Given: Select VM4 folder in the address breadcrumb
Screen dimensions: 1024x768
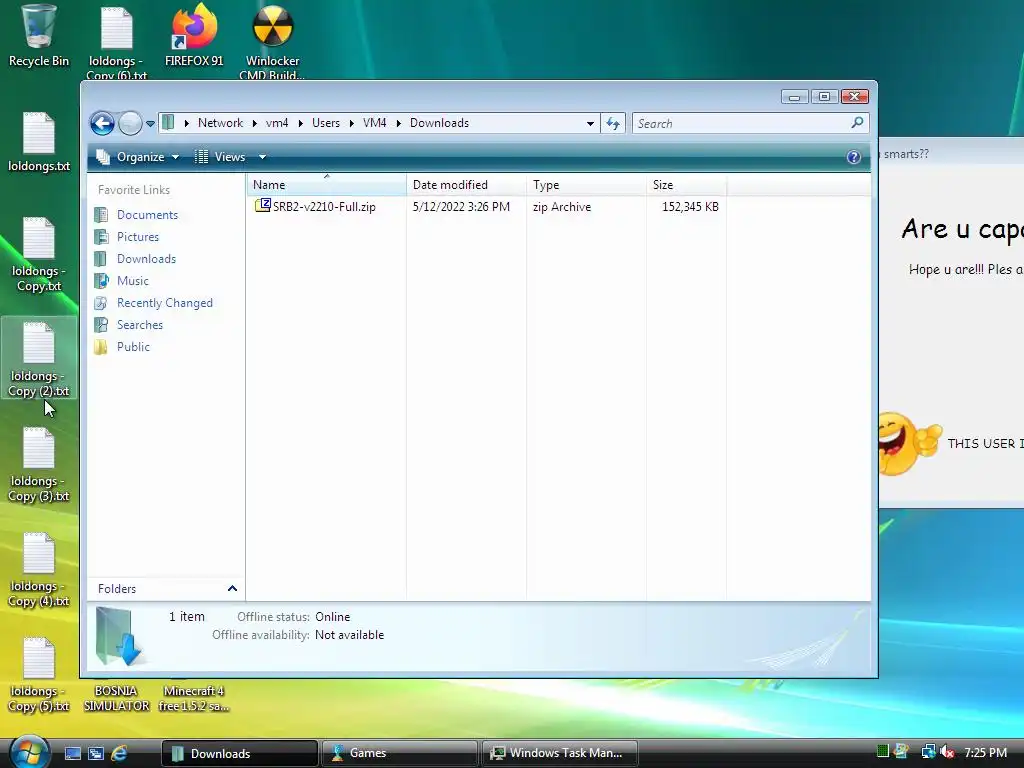Looking at the screenshot, I should 374,123.
